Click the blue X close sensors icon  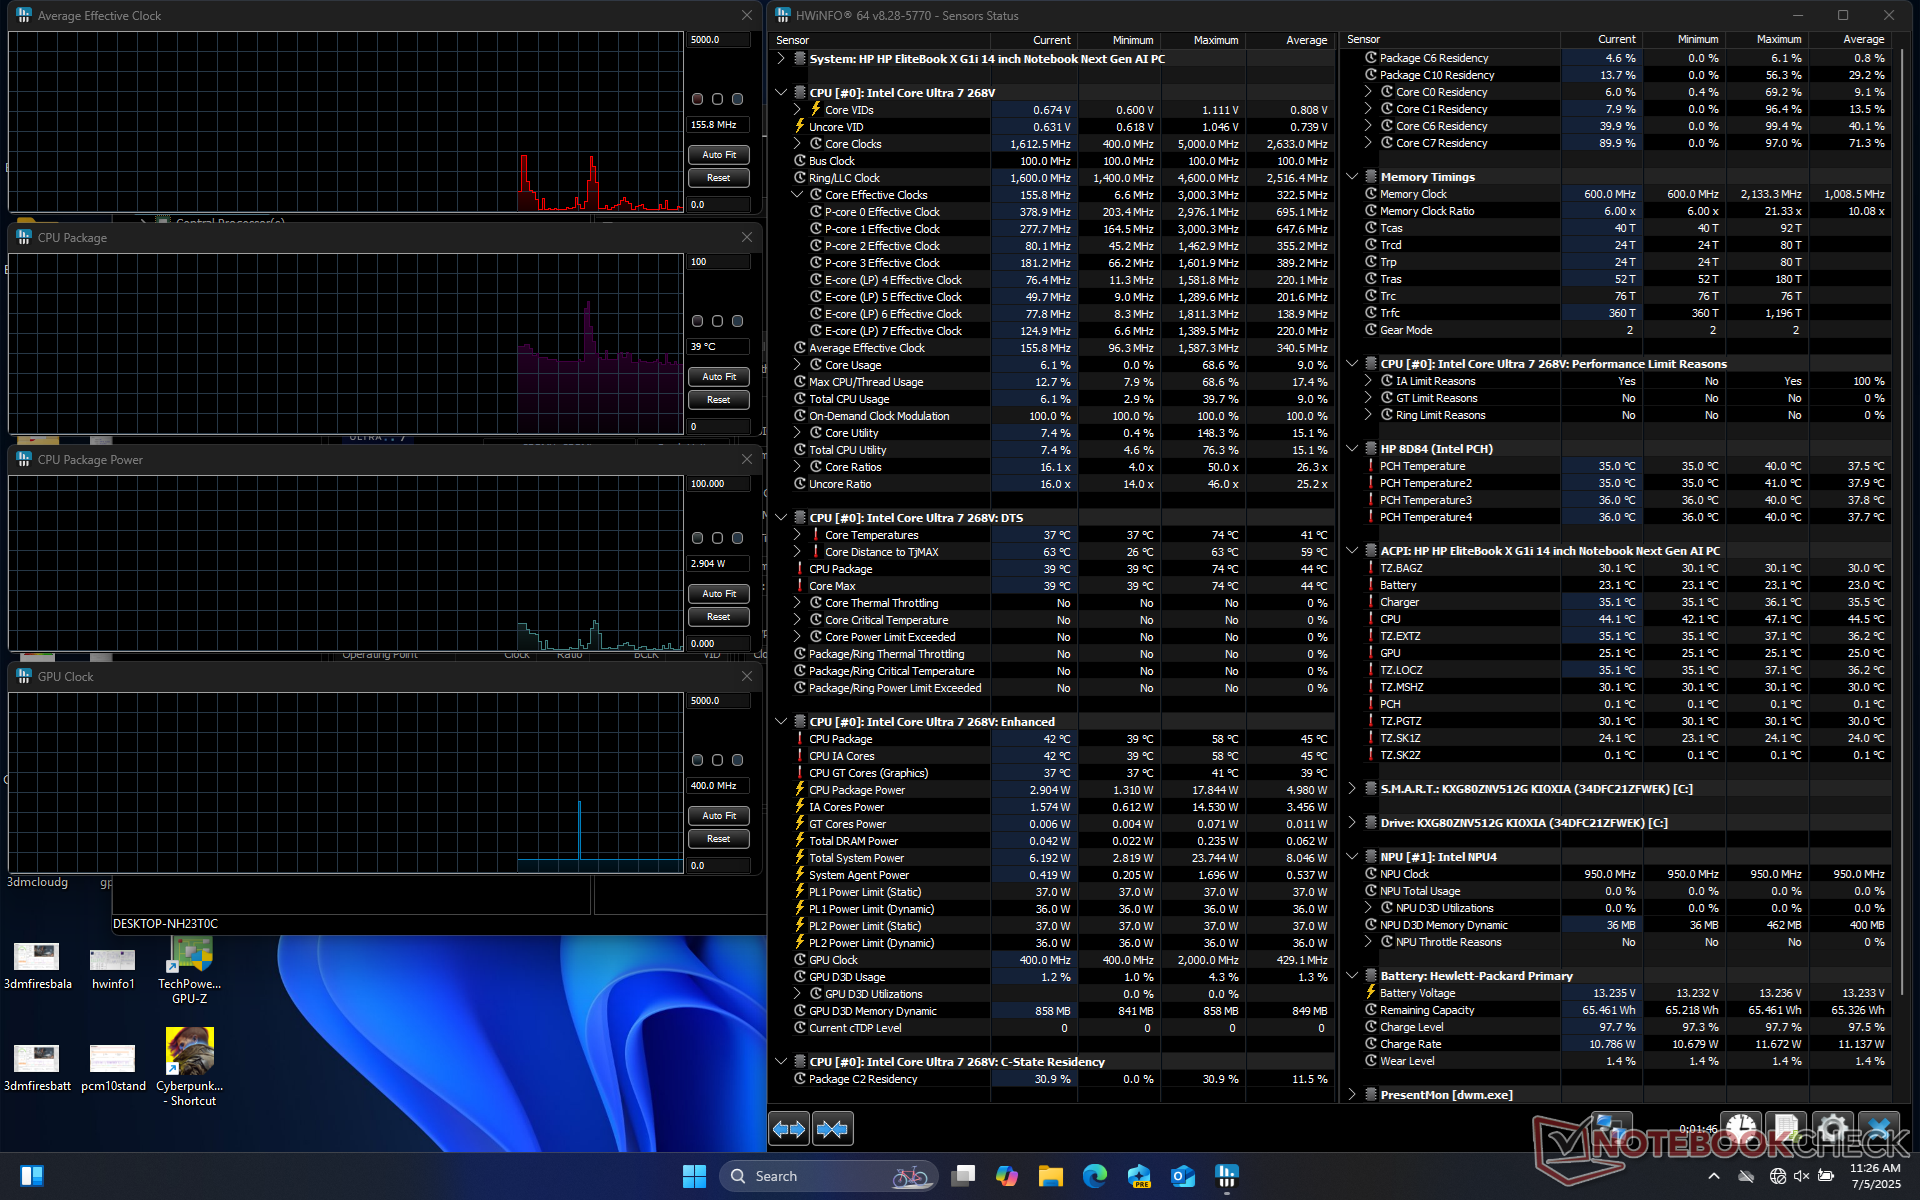(1879, 1129)
